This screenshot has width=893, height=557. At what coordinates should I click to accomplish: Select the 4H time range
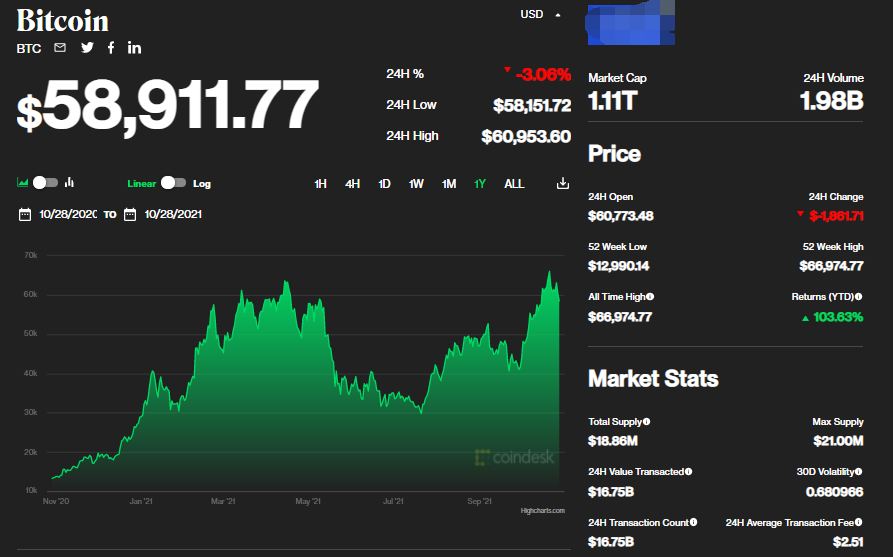(353, 184)
